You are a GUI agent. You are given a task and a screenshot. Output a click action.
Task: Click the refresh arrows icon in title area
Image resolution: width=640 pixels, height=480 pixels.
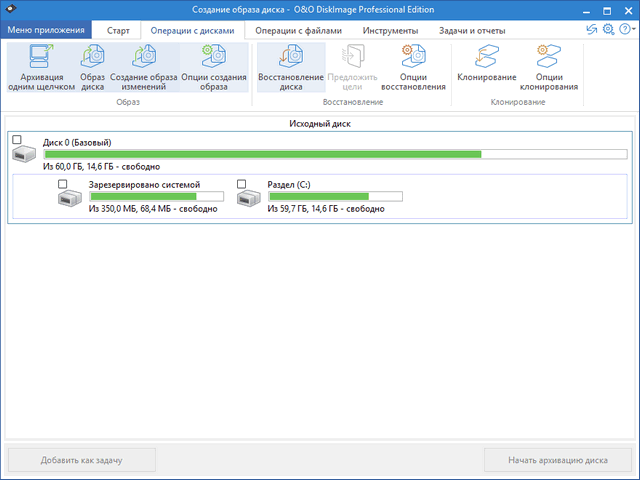(x=591, y=29)
